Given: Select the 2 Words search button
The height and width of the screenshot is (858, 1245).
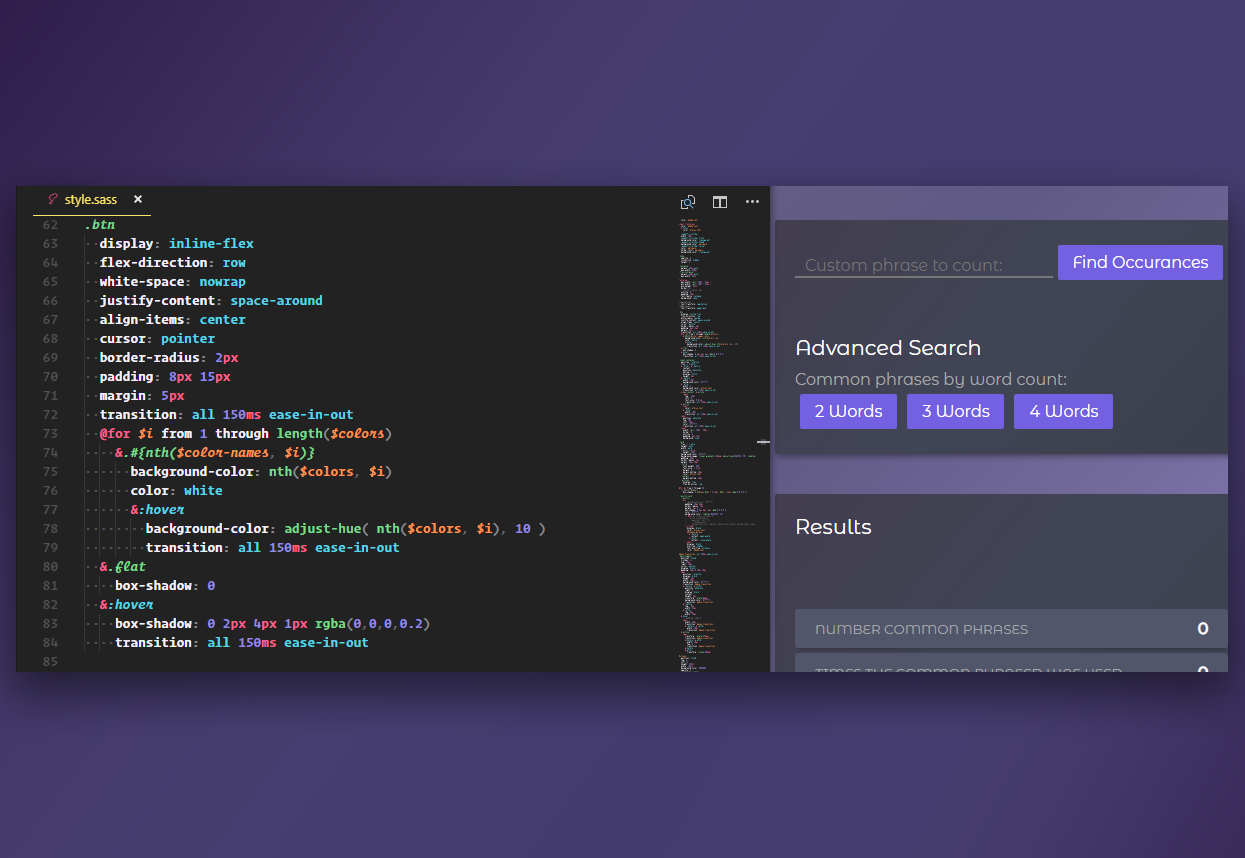Looking at the screenshot, I should [848, 411].
